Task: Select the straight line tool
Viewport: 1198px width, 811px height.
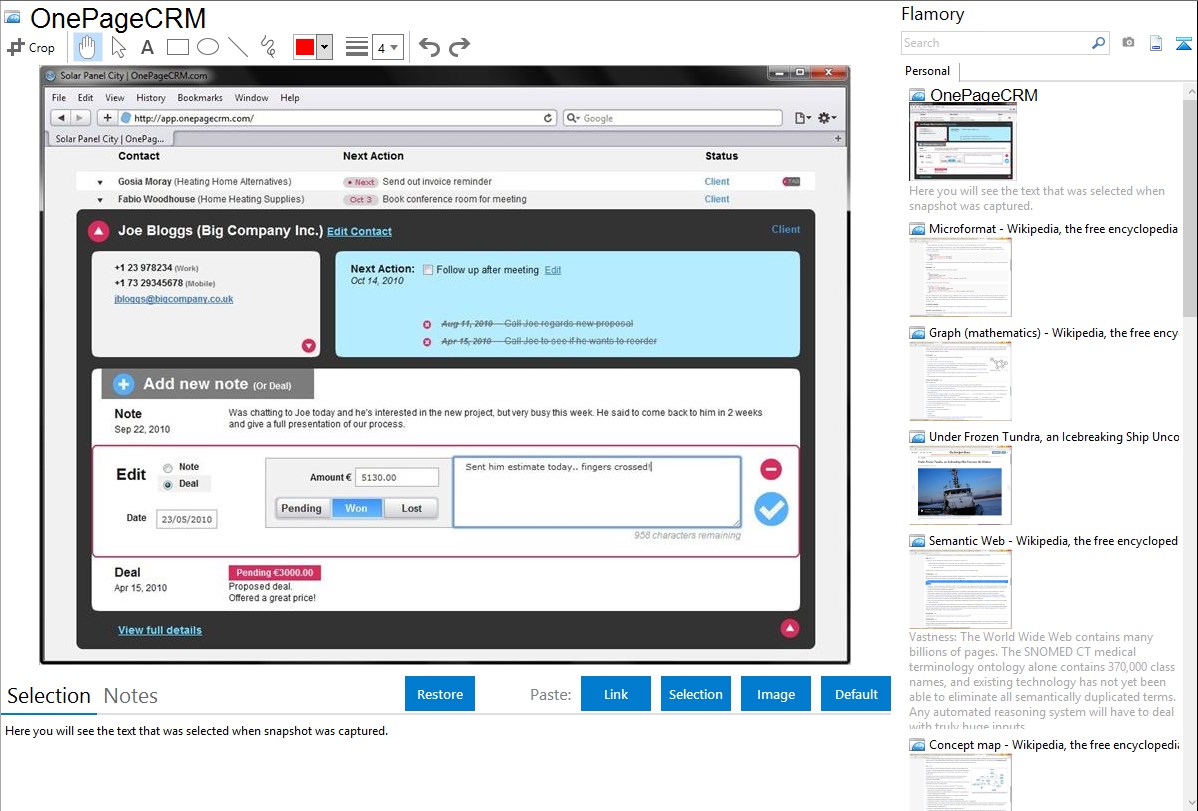Action: pyautogui.click(x=238, y=47)
